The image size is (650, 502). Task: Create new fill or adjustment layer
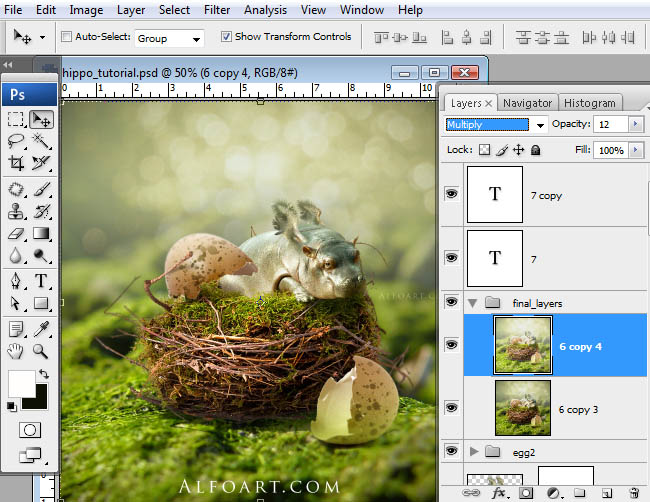553,493
